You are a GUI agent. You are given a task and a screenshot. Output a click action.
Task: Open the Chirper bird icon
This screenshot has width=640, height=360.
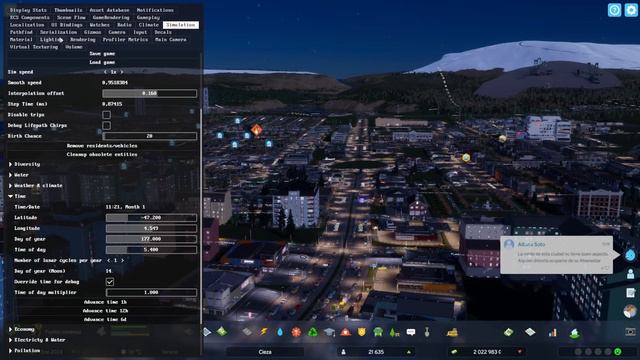tap(630, 255)
